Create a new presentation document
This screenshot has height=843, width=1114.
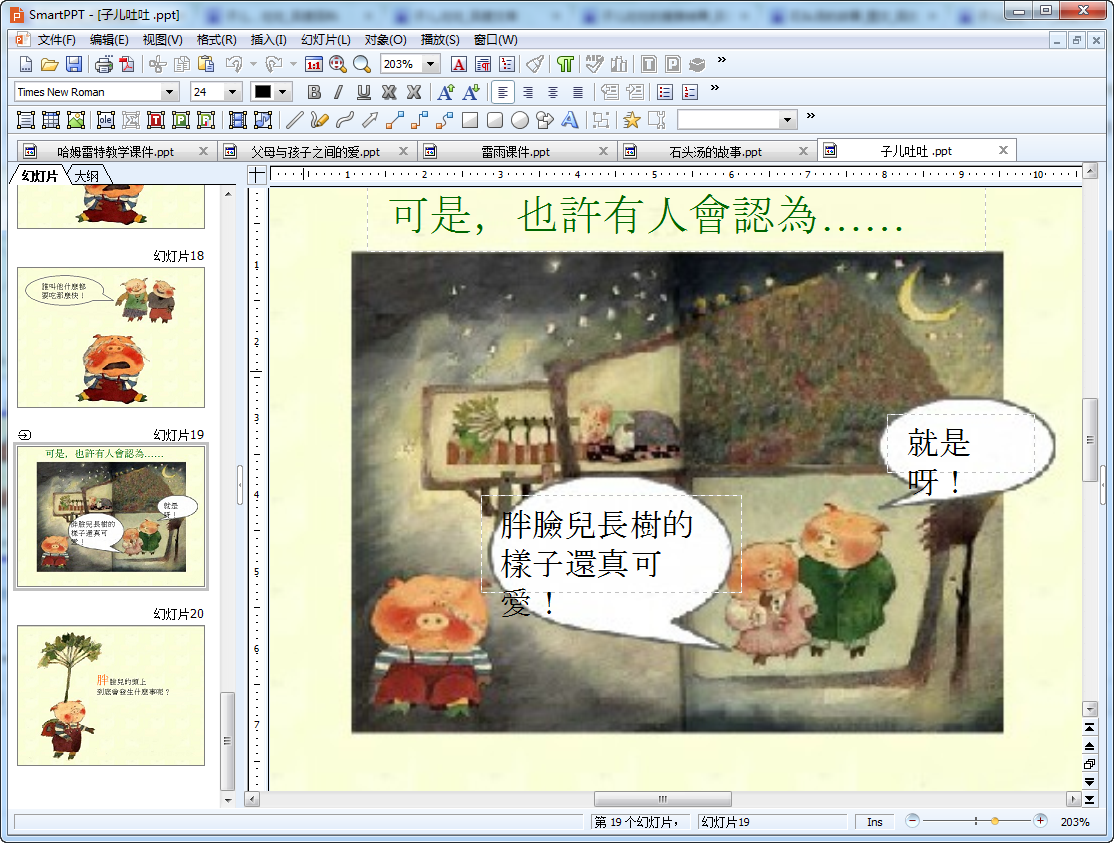(26, 65)
